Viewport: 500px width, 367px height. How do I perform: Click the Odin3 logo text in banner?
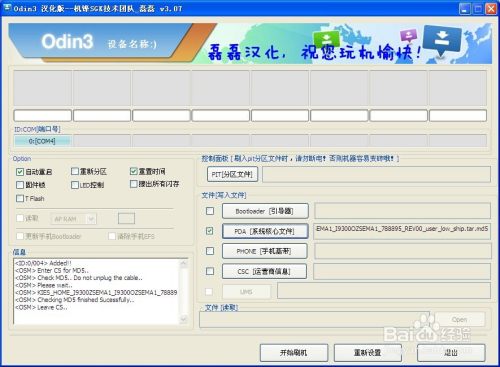67,42
